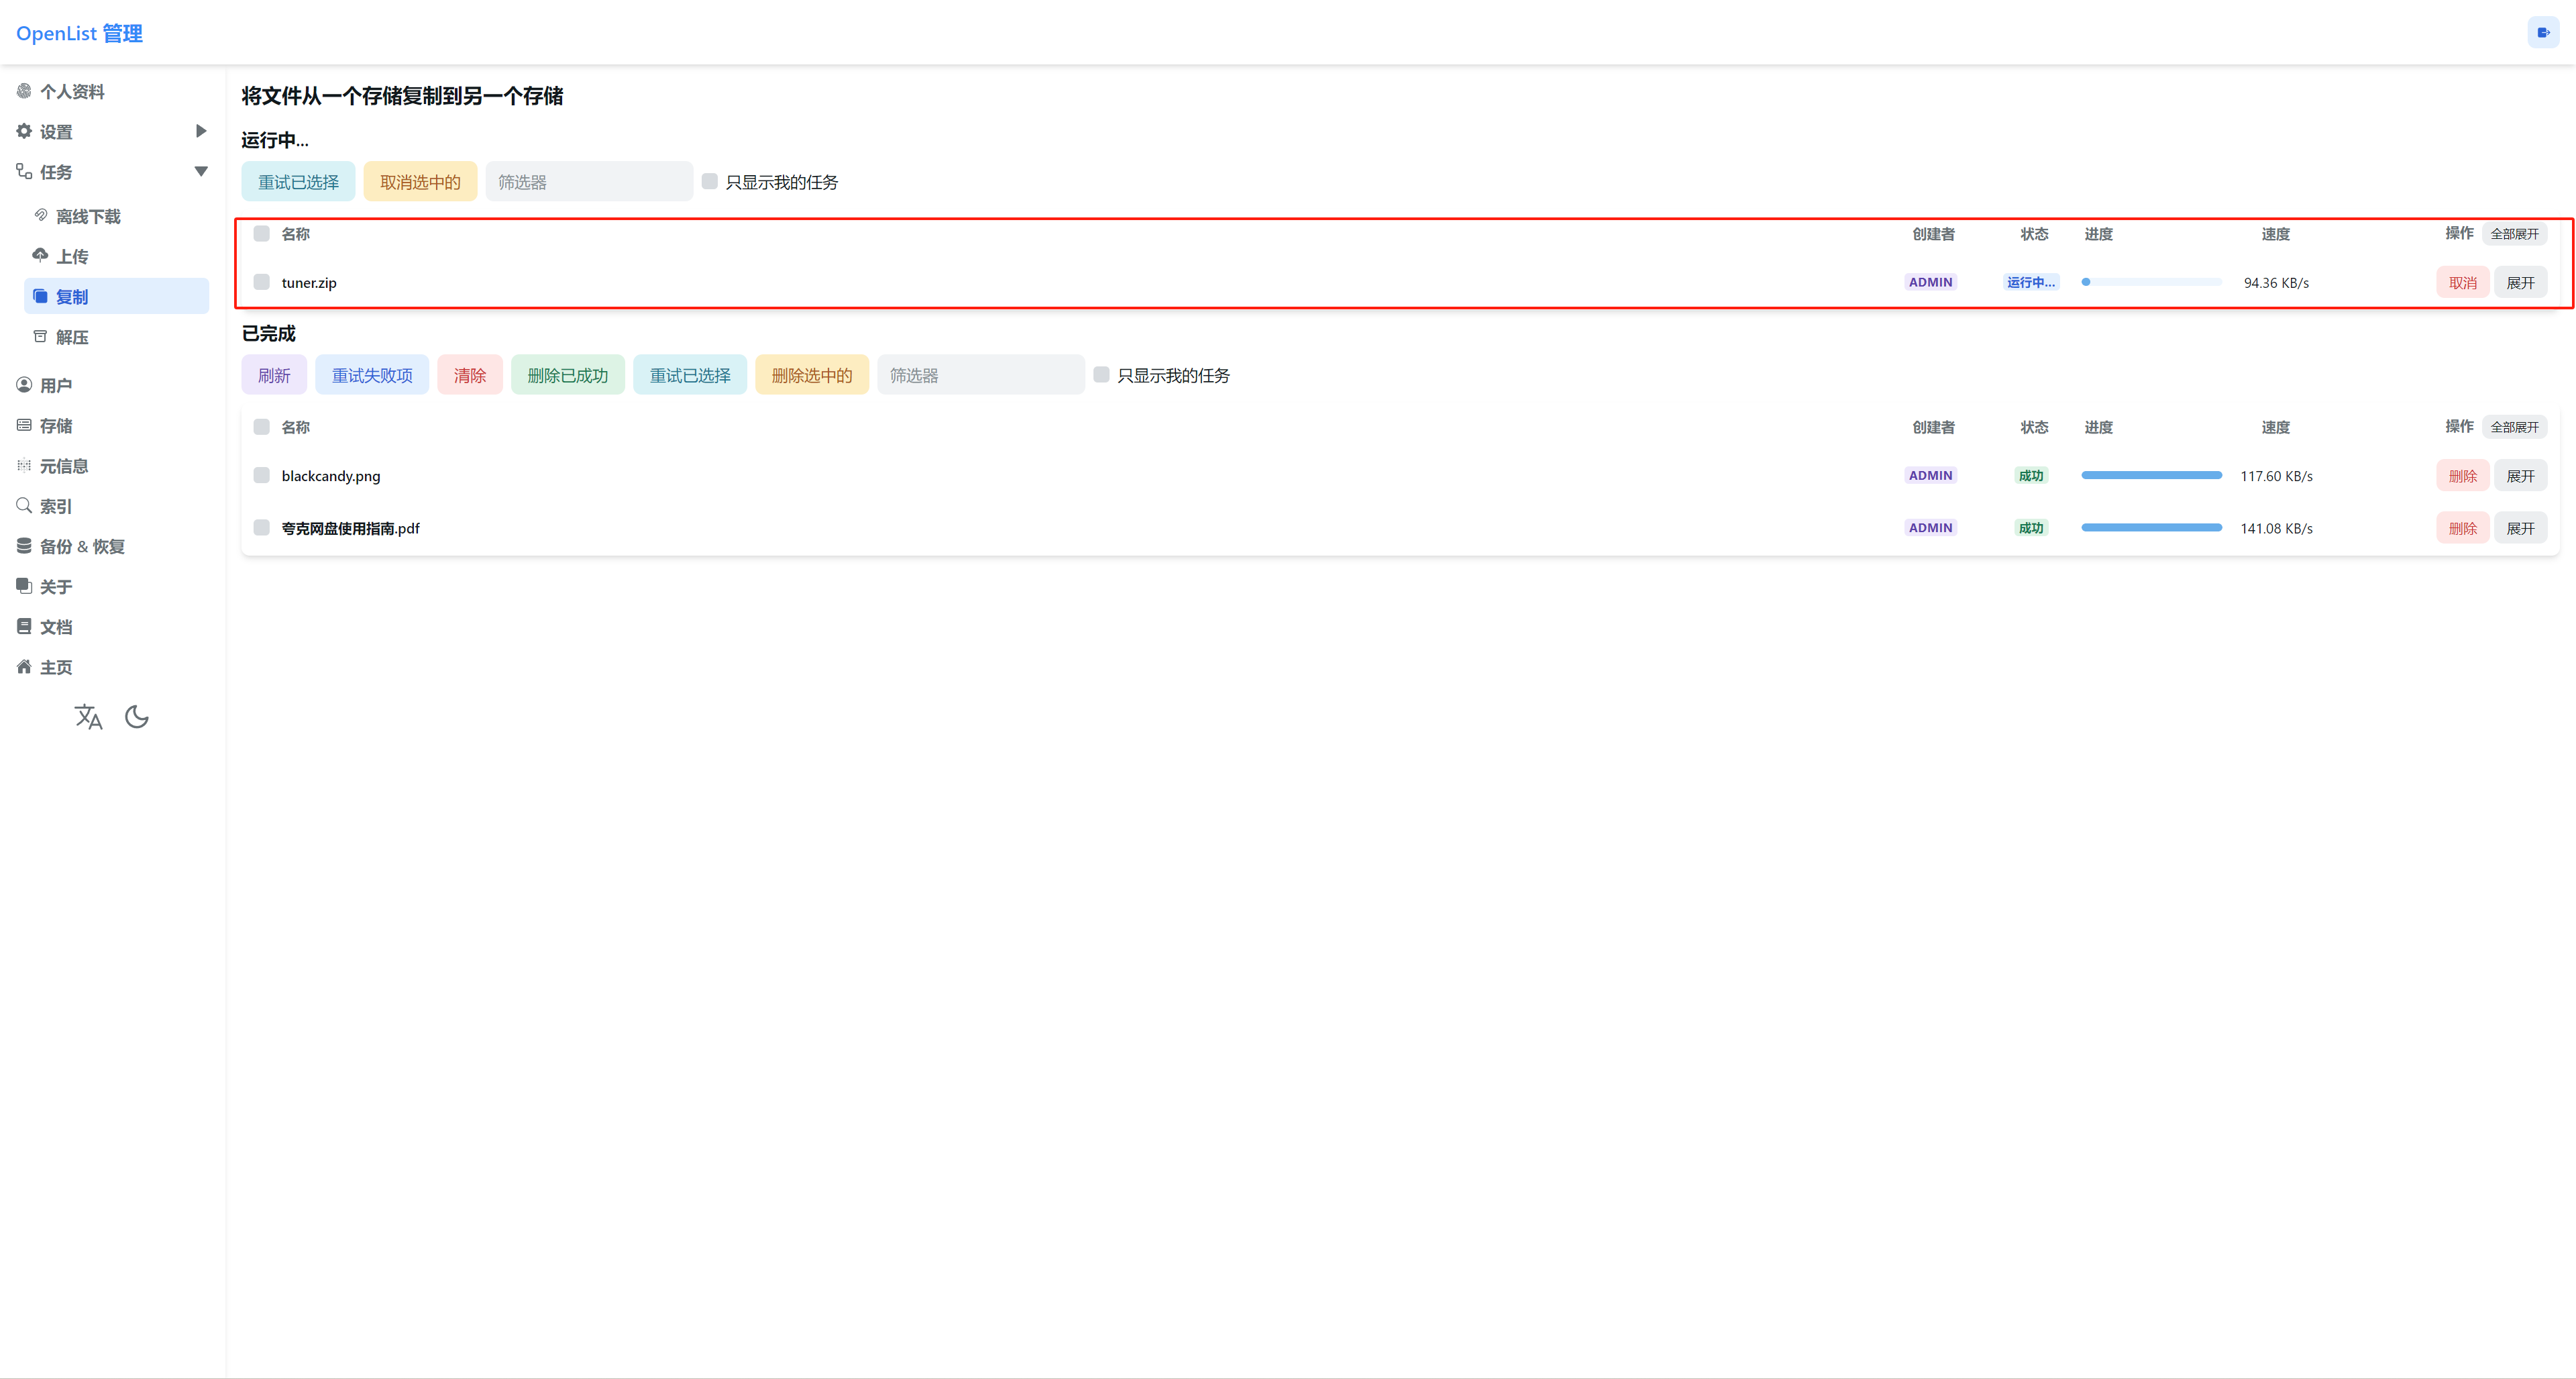Collapse the 任务 sidebar submenu arrow
2576x1379 pixels.
(x=201, y=171)
